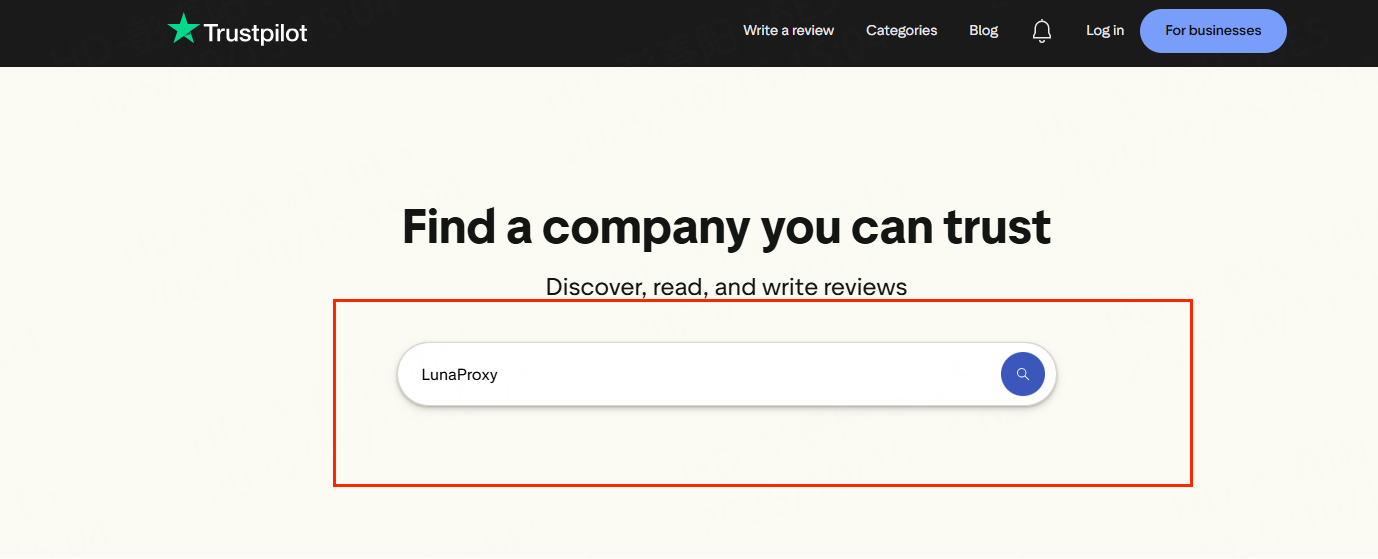Open the Write a review page
The image size is (1378, 559).
point(788,30)
